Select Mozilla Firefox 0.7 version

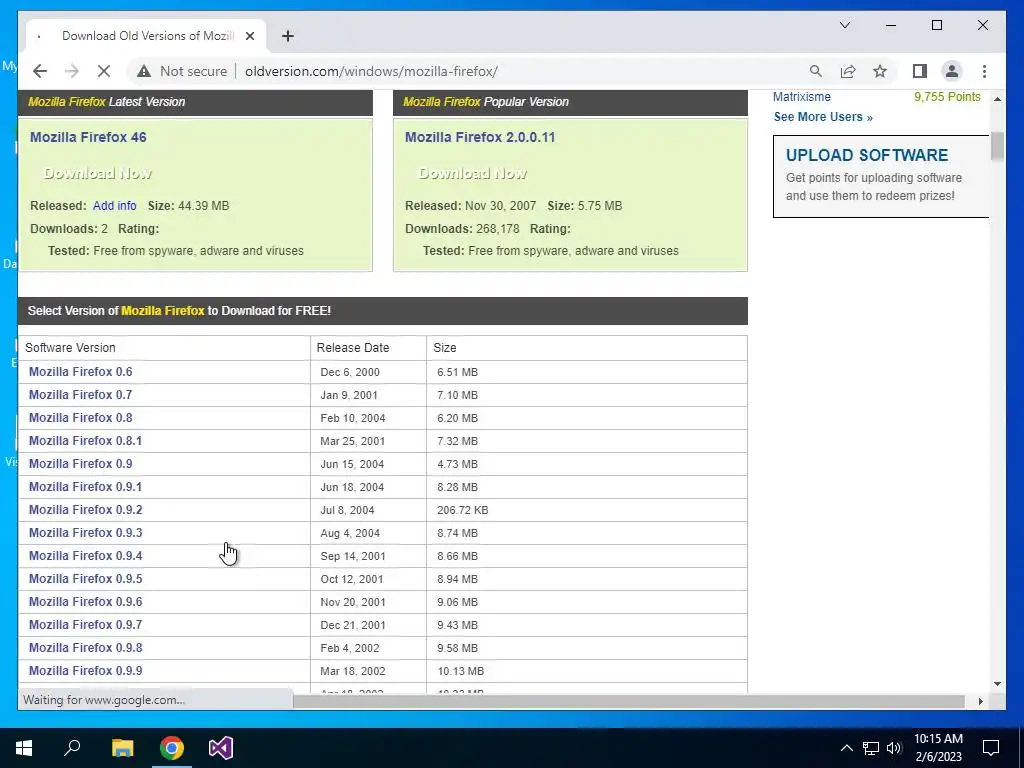point(80,394)
